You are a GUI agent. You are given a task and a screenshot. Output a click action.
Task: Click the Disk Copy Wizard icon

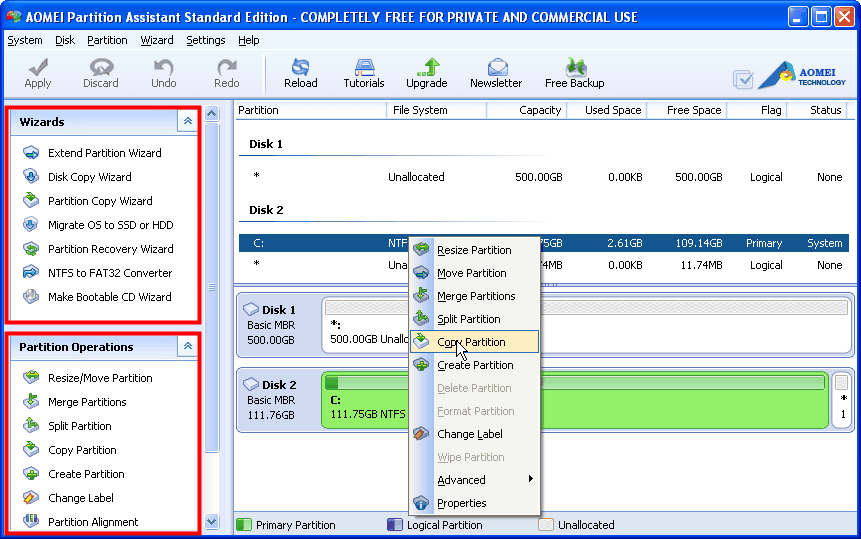pos(31,177)
